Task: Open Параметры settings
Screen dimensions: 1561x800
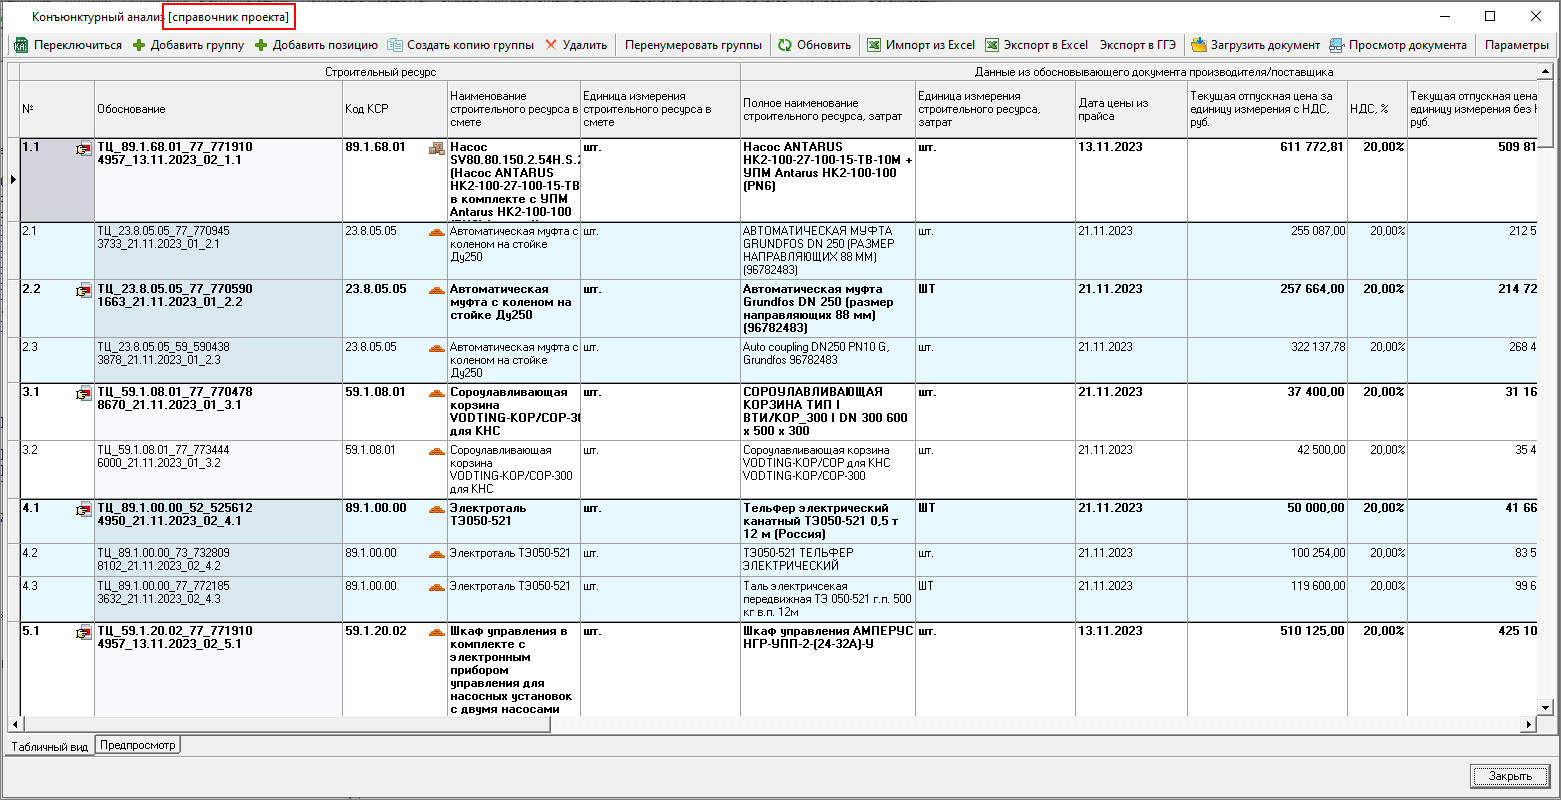Action: click(x=1516, y=45)
